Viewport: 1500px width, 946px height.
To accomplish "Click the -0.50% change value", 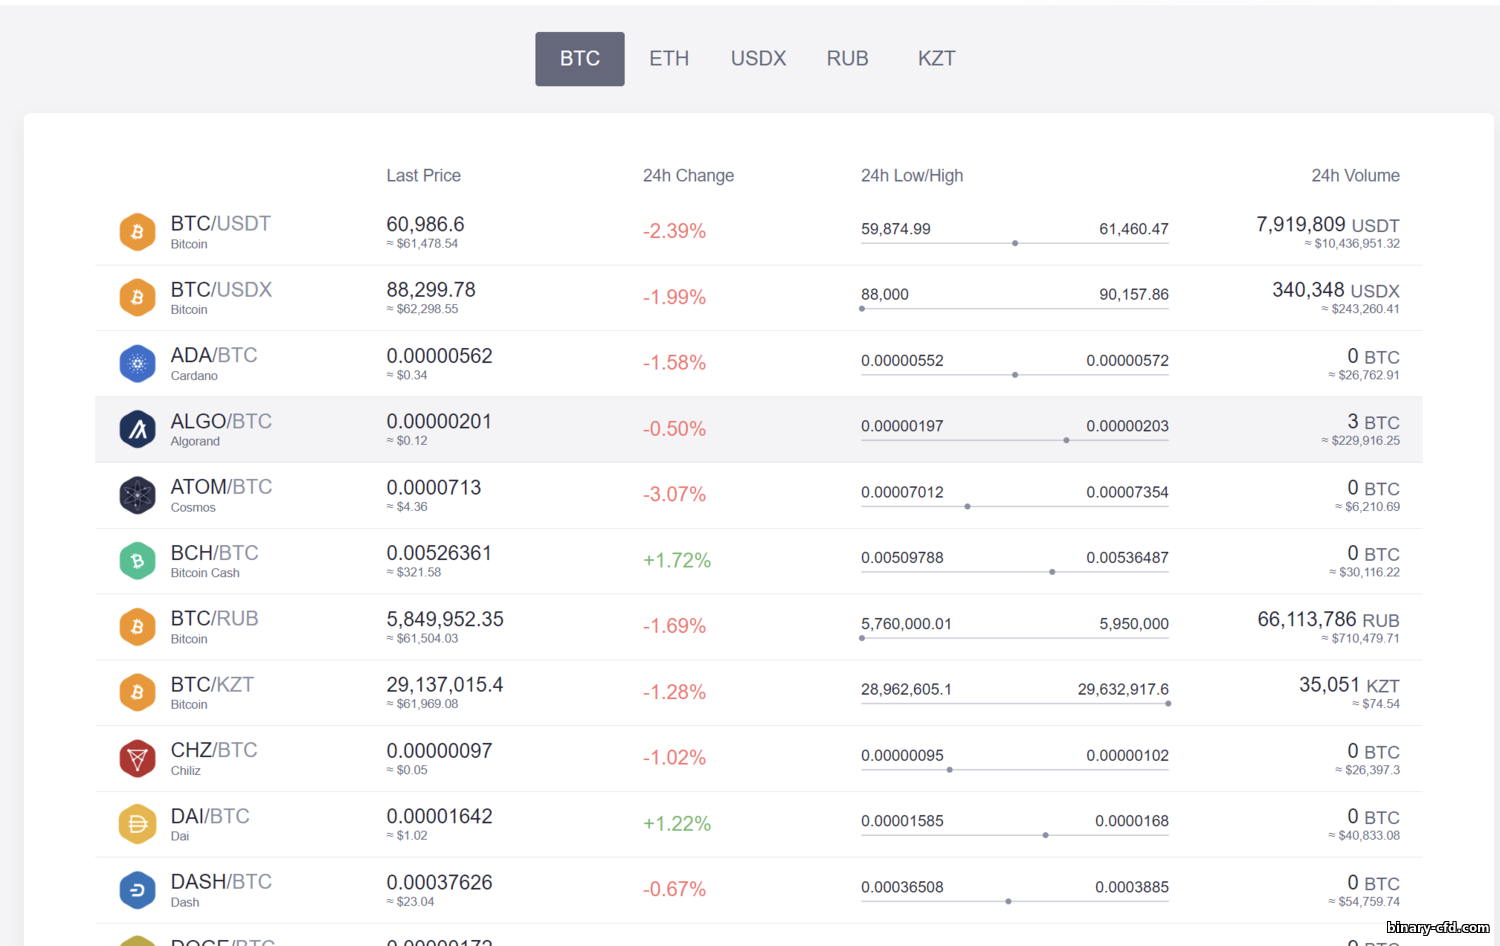I will tap(674, 428).
